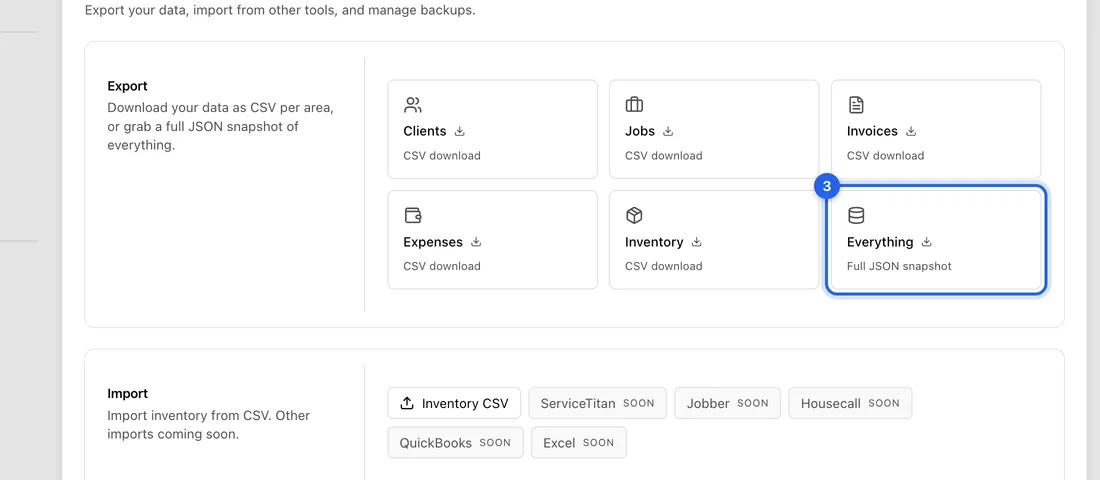Click the Housecall import chip

[850, 404]
